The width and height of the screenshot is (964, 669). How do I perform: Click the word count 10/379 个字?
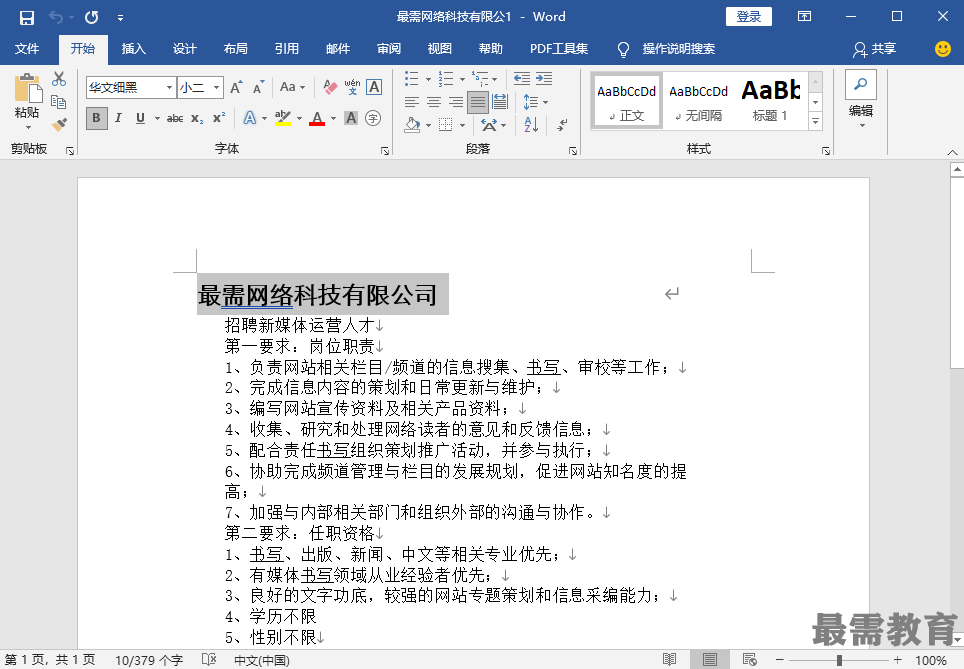[149, 660]
